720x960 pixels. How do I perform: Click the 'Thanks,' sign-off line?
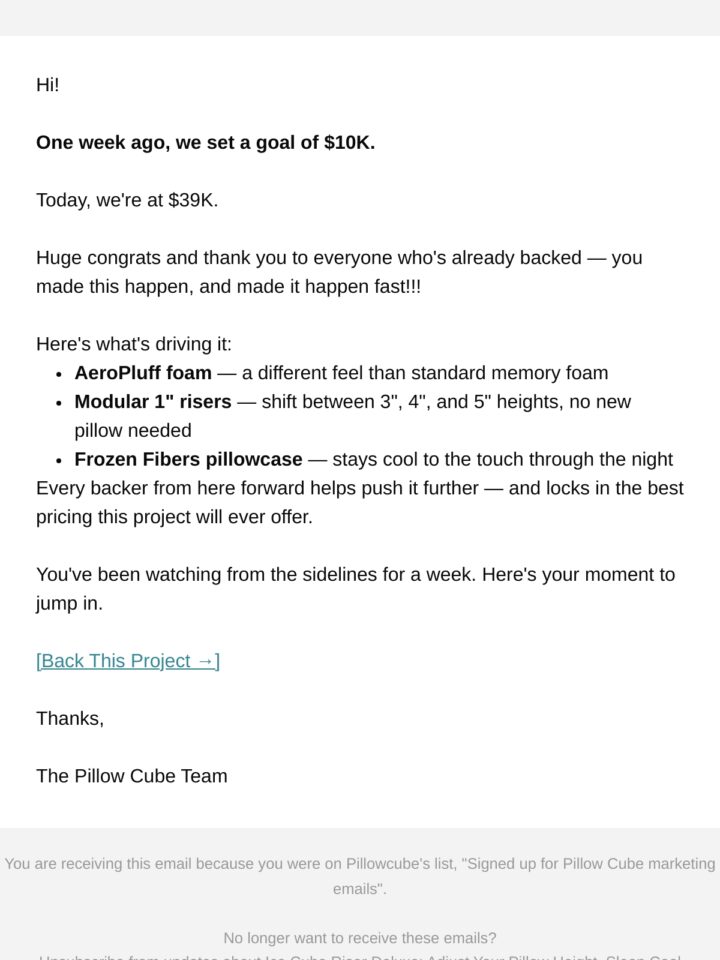(x=70, y=718)
